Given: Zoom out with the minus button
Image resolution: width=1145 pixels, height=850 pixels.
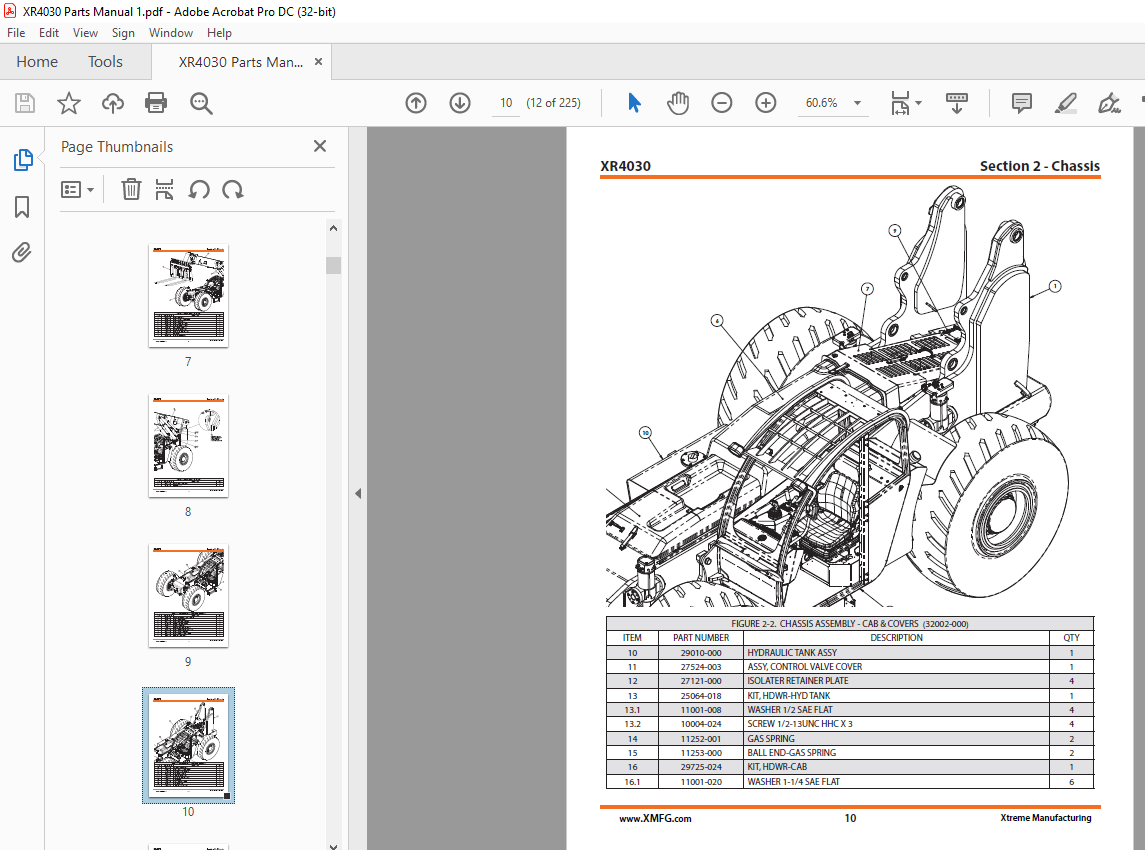Looking at the screenshot, I should [721, 103].
